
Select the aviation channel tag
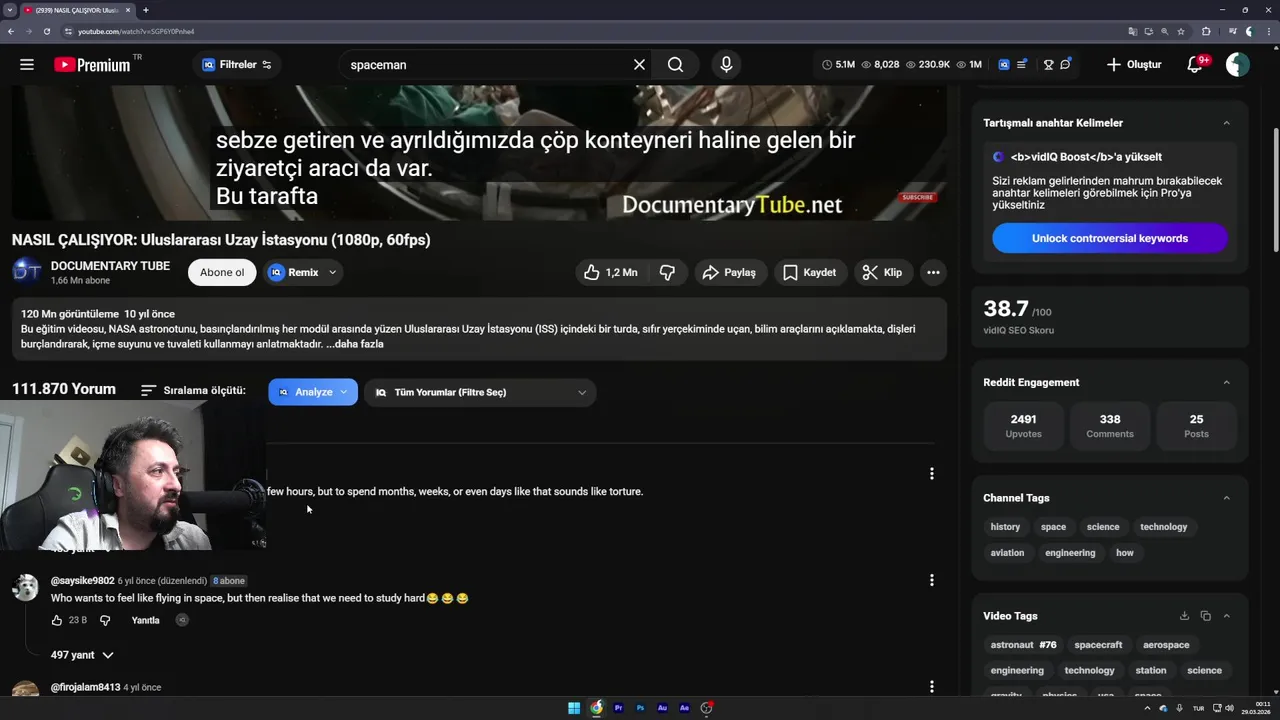point(1007,553)
